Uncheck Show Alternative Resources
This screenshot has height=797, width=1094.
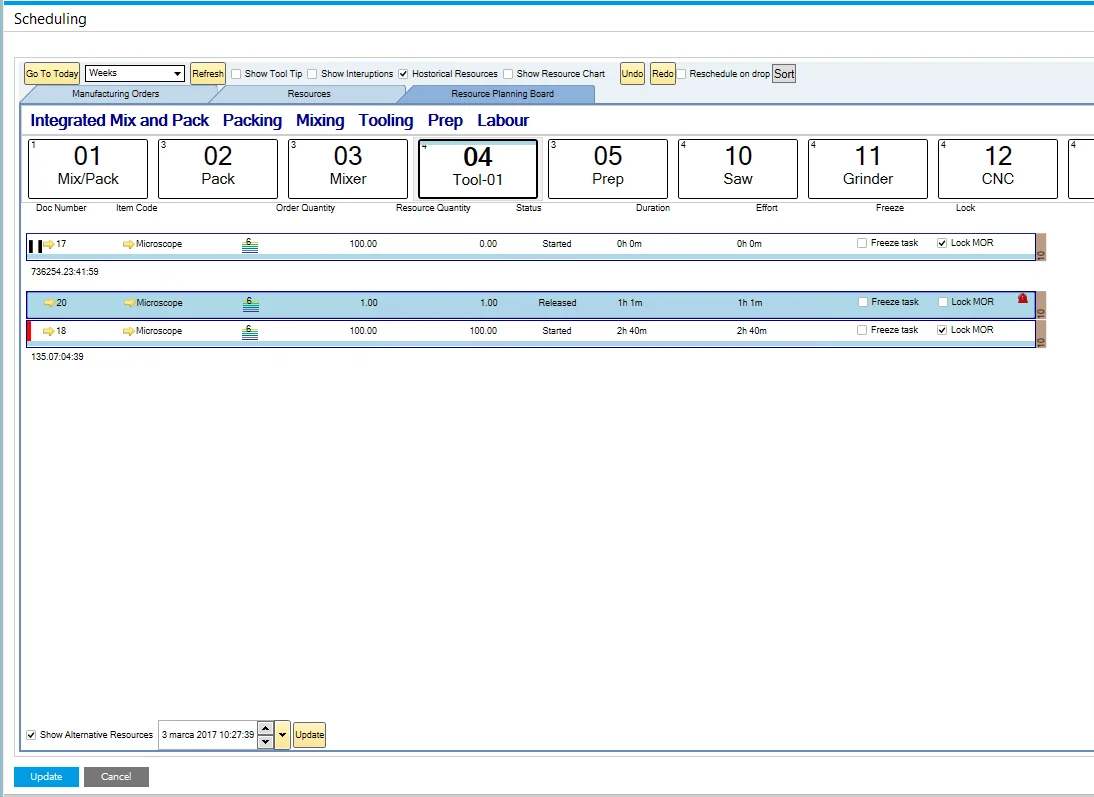(x=32, y=735)
